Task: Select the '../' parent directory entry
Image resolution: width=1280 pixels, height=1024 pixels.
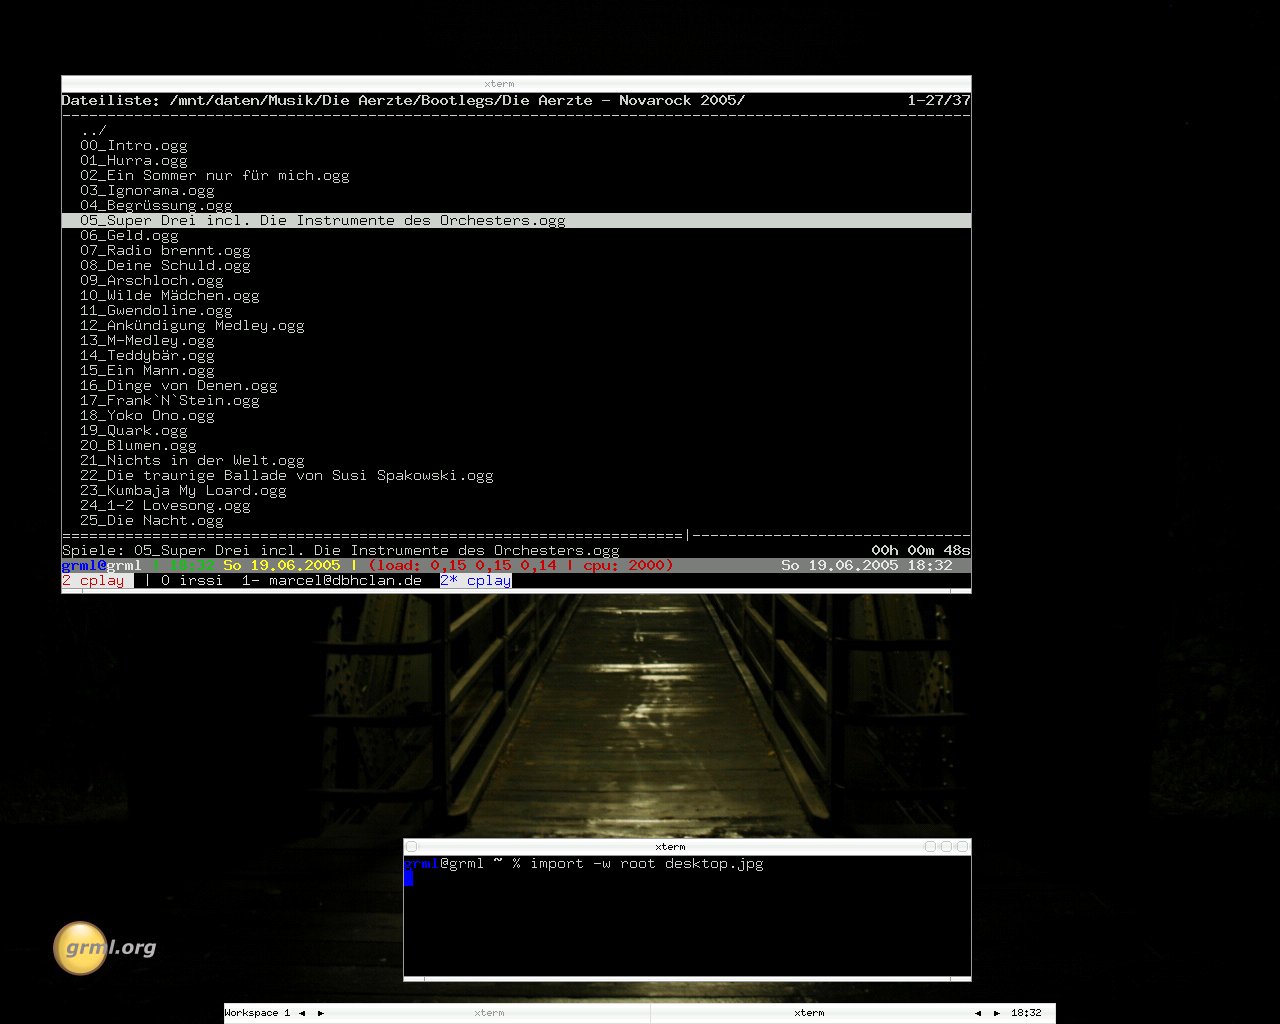Action: 93,130
